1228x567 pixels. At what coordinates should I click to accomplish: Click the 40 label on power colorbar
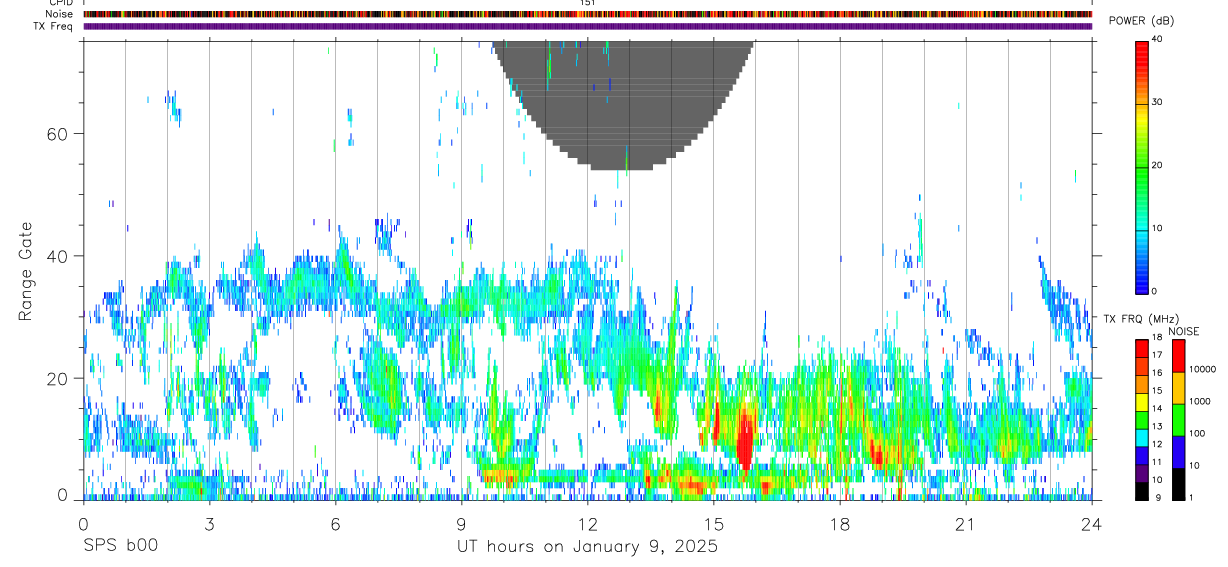point(1159,40)
